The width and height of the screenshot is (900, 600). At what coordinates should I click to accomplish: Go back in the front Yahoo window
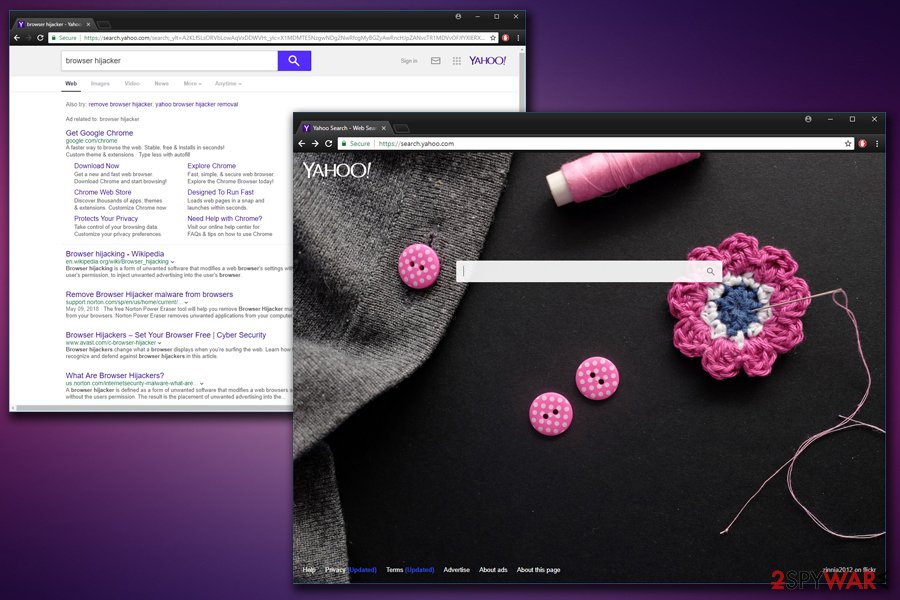pos(302,144)
